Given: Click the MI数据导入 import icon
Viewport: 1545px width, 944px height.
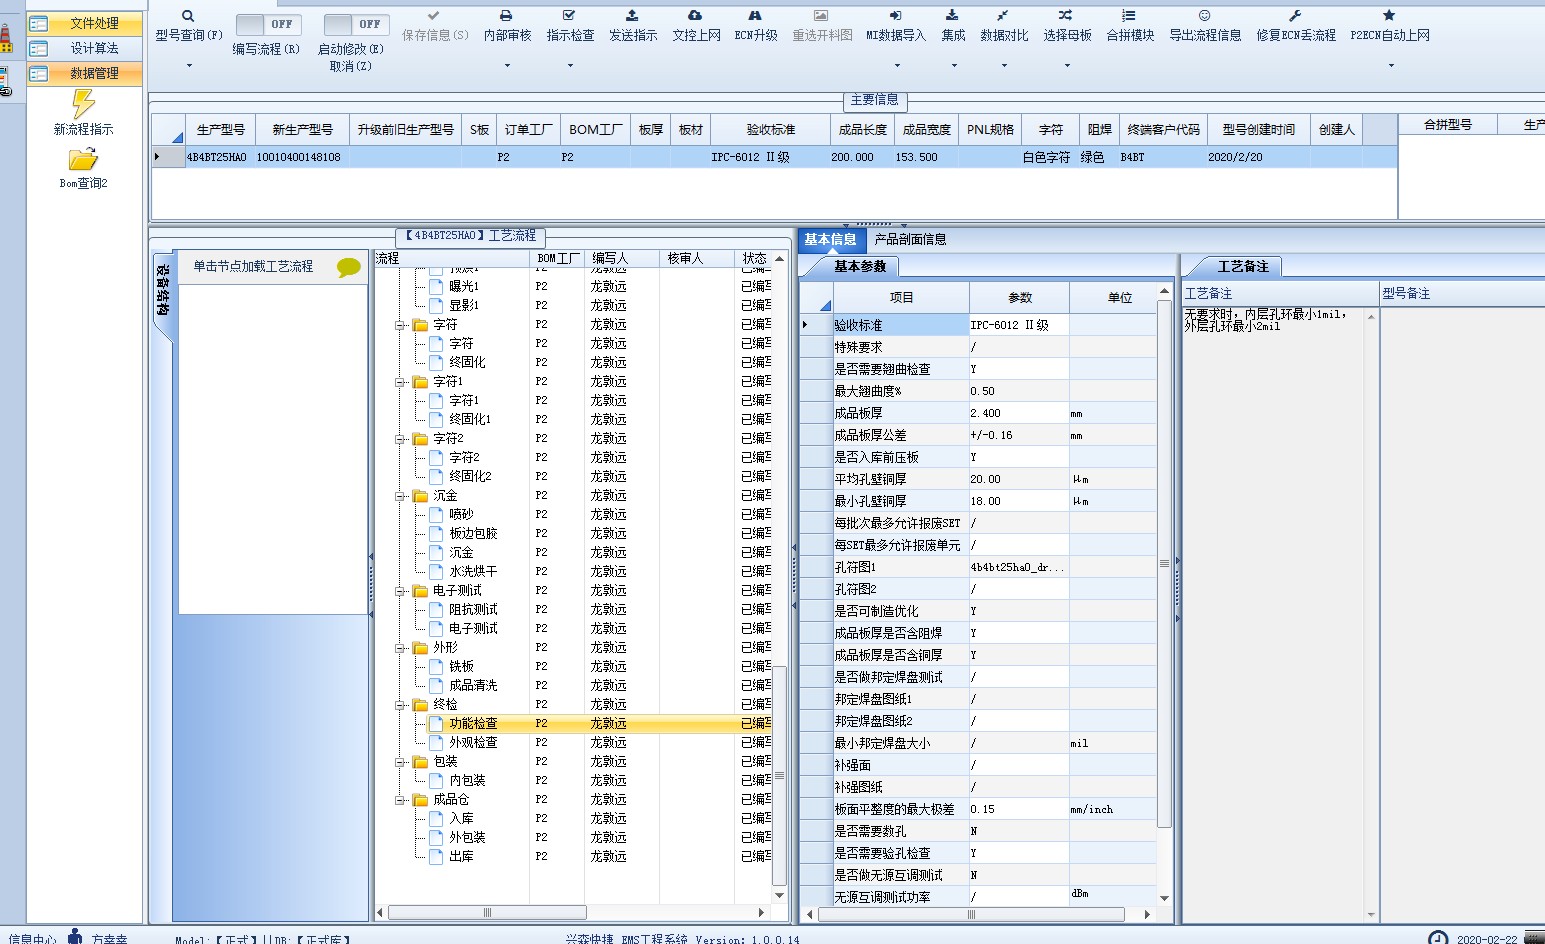Looking at the screenshot, I should 895,16.
